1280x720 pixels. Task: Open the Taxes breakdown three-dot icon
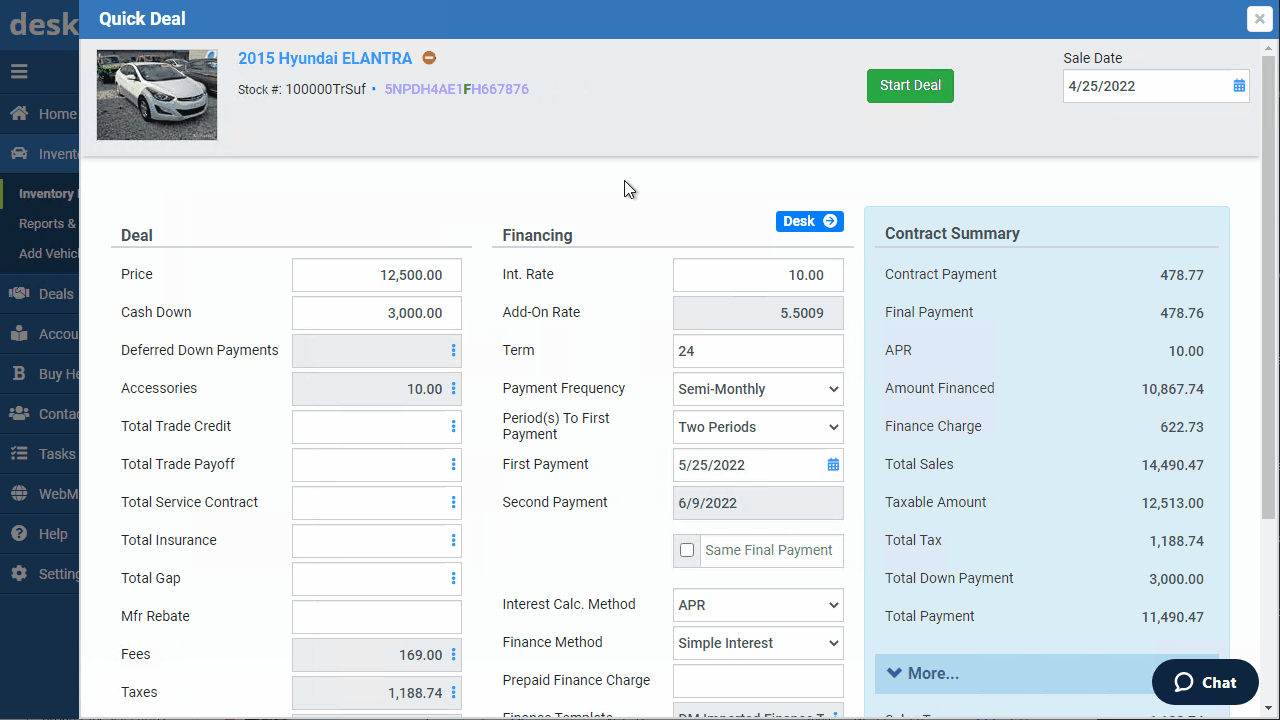tap(453, 693)
